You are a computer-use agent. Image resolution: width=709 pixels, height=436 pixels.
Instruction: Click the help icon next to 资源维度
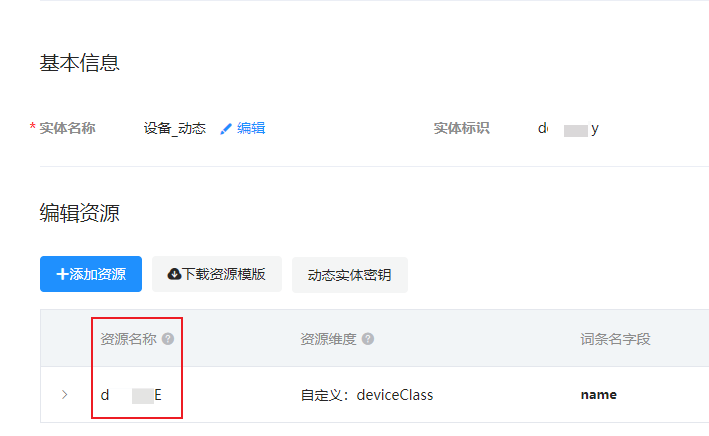tap(368, 339)
